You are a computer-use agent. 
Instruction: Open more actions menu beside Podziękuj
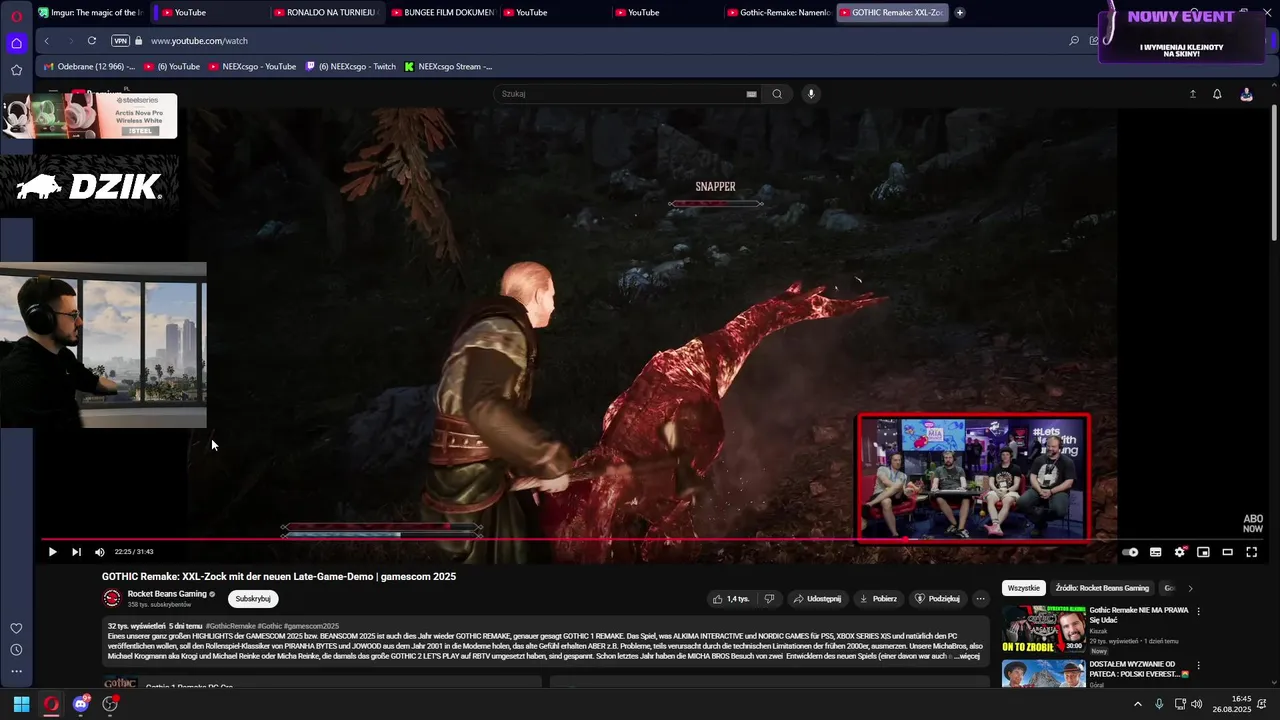click(980, 599)
